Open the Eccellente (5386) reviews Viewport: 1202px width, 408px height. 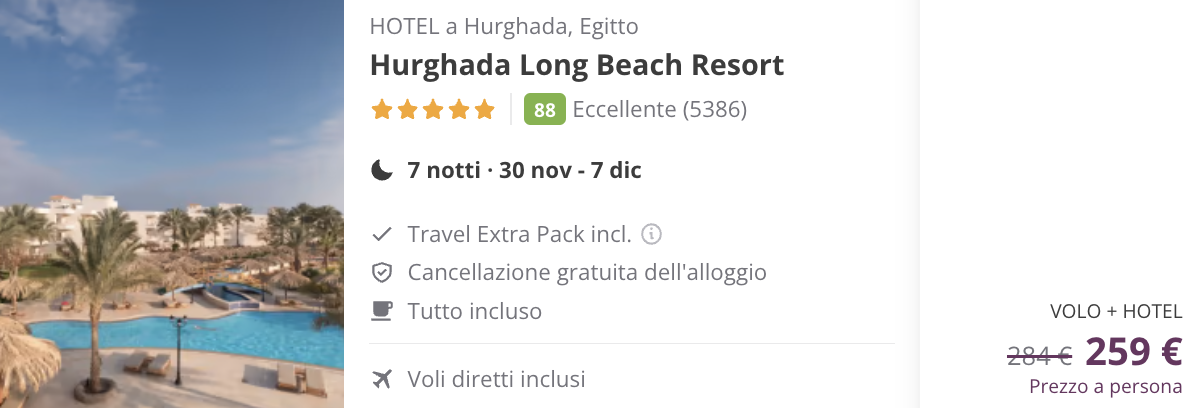[x=660, y=110]
